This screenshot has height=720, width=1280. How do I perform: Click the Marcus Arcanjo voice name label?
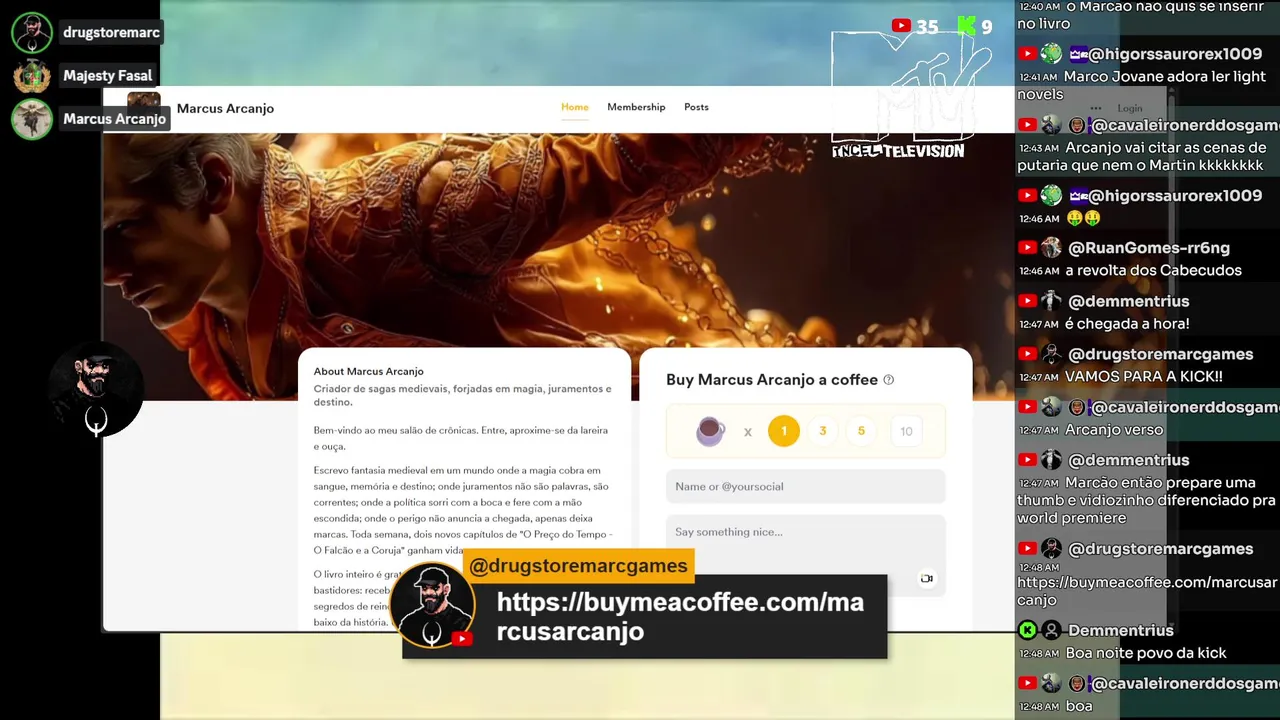[x=115, y=119]
